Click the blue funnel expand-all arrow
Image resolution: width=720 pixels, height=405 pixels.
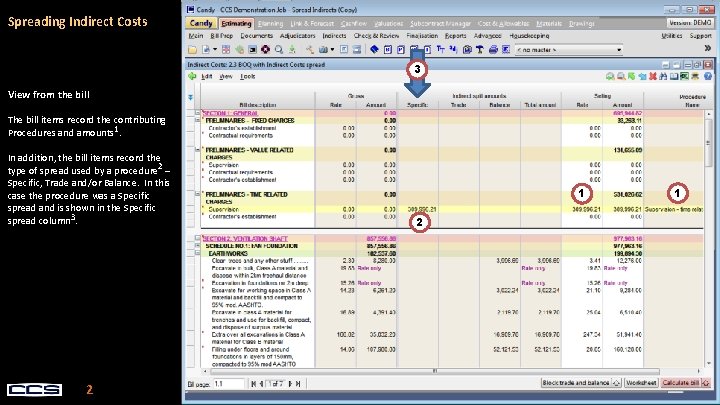[x=191, y=97]
